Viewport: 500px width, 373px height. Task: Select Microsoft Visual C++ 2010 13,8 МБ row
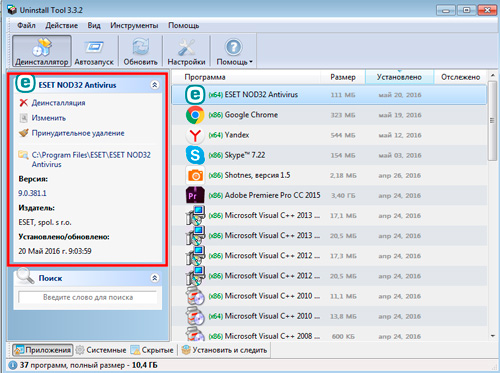coord(329,316)
